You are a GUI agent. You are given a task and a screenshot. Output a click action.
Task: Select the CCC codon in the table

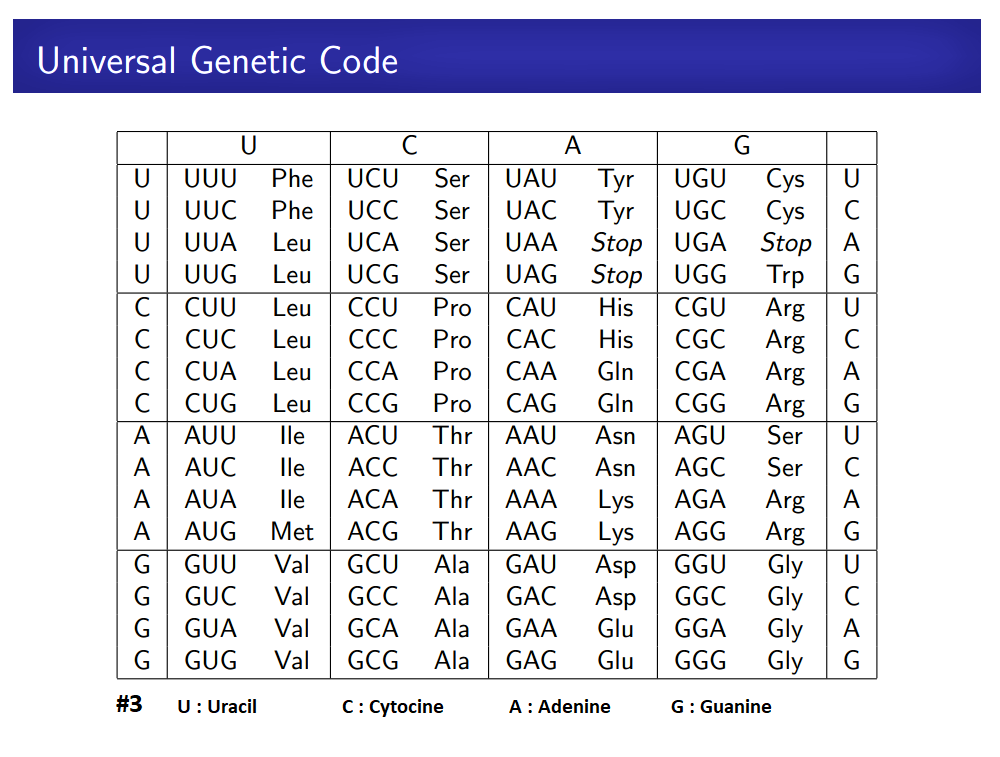372,339
